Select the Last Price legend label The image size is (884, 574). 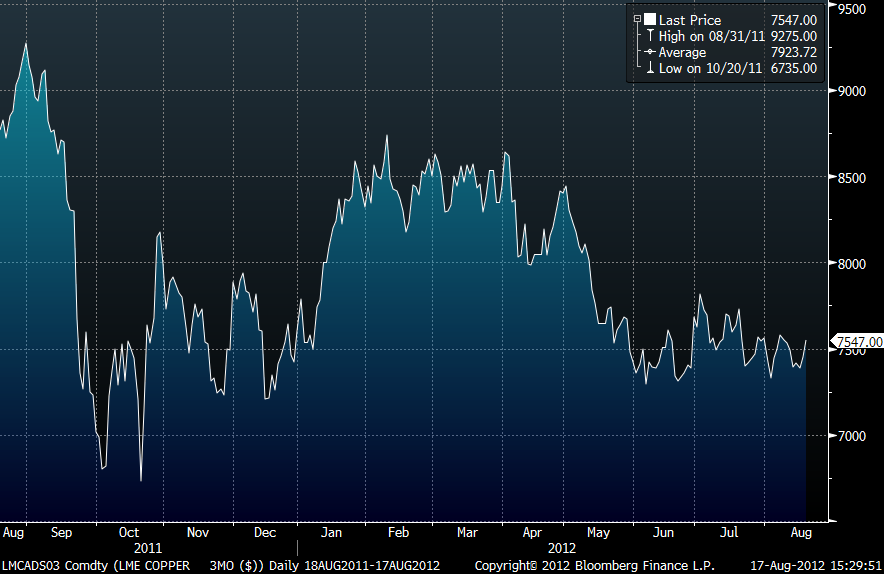(689, 20)
